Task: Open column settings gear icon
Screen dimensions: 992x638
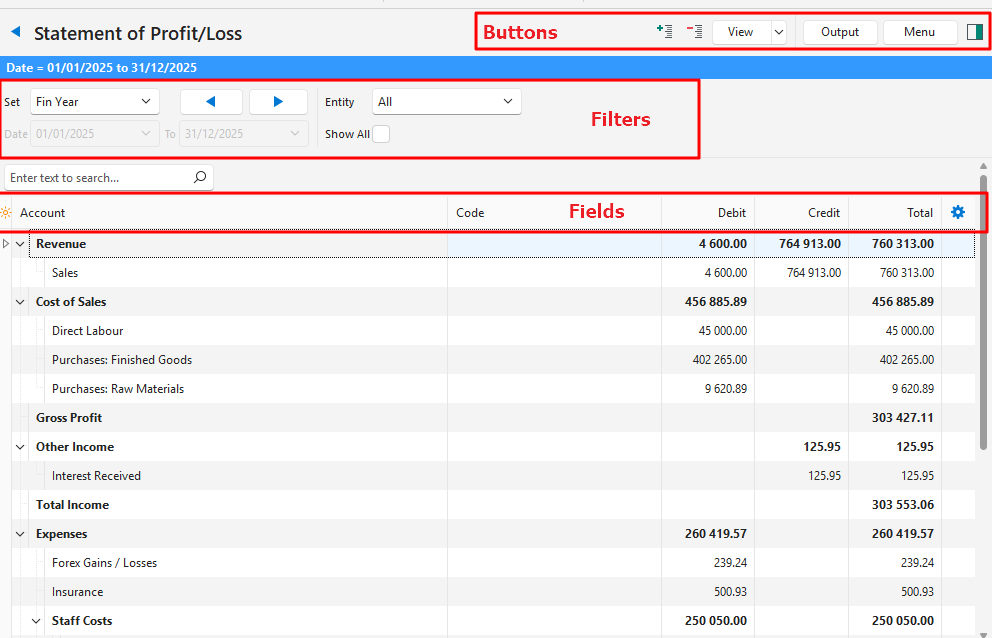Action: point(958,212)
